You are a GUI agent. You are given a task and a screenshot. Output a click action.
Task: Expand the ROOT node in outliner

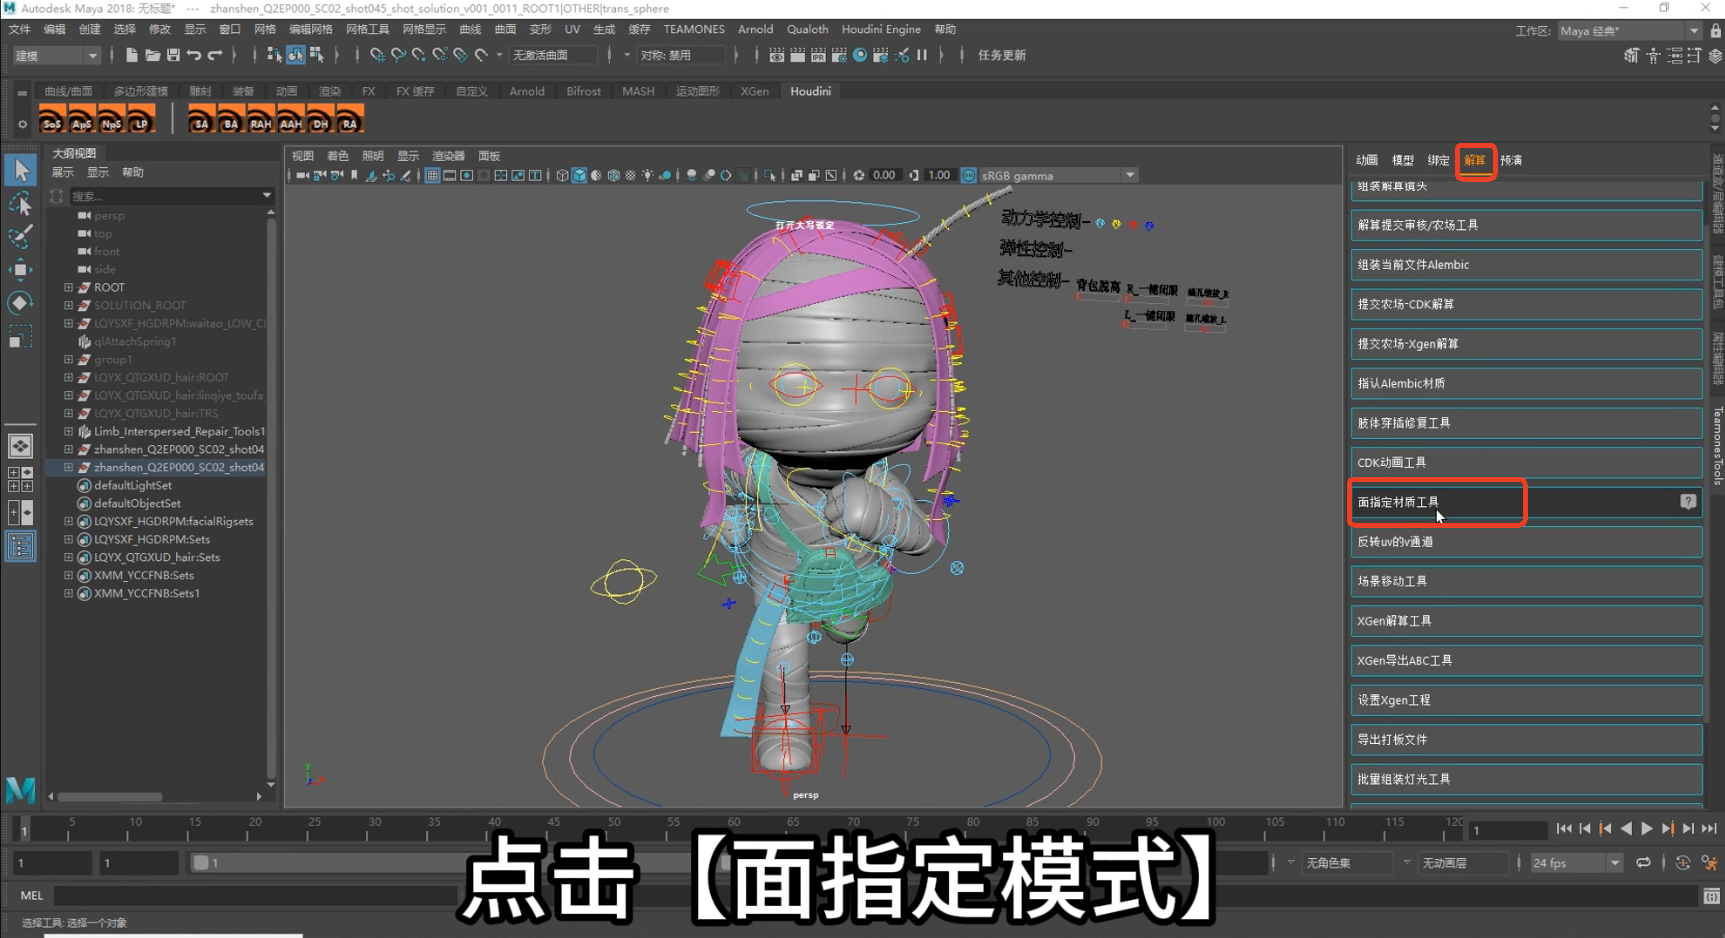point(68,288)
